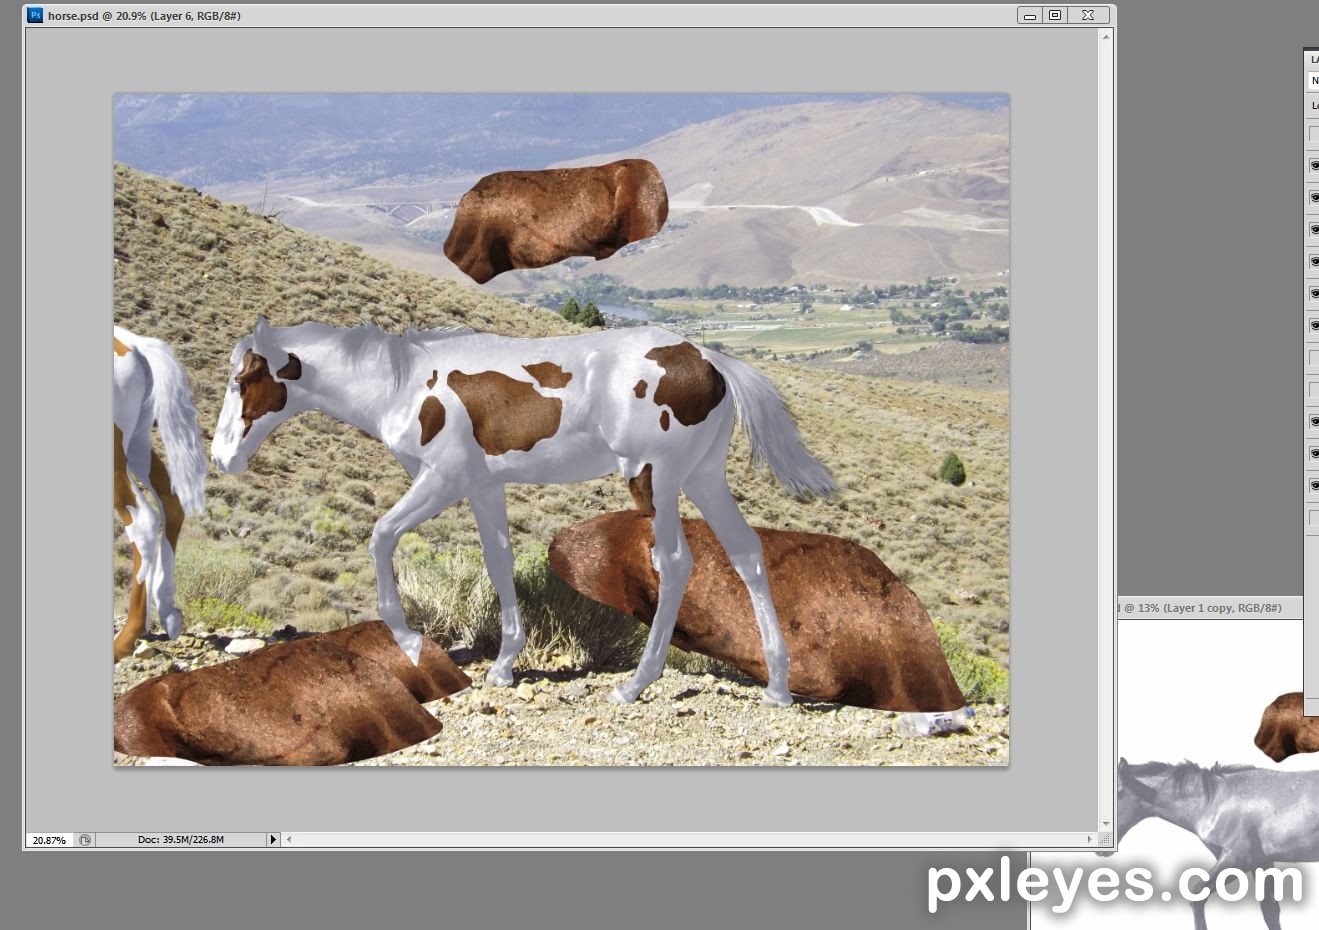The height and width of the screenshot is (930, 1319).
Task: Click the 20.87% zoom level field
Action: (x=50, y=840)
